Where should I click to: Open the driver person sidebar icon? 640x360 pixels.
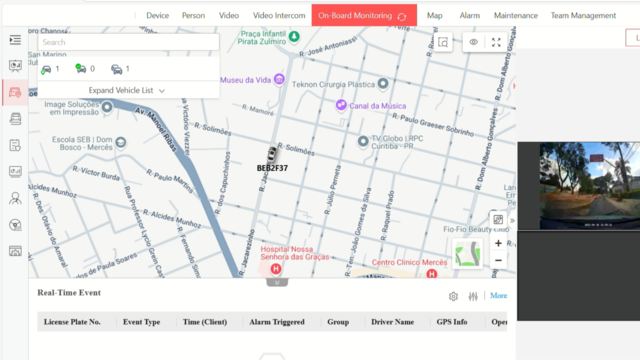coord(15,198)
